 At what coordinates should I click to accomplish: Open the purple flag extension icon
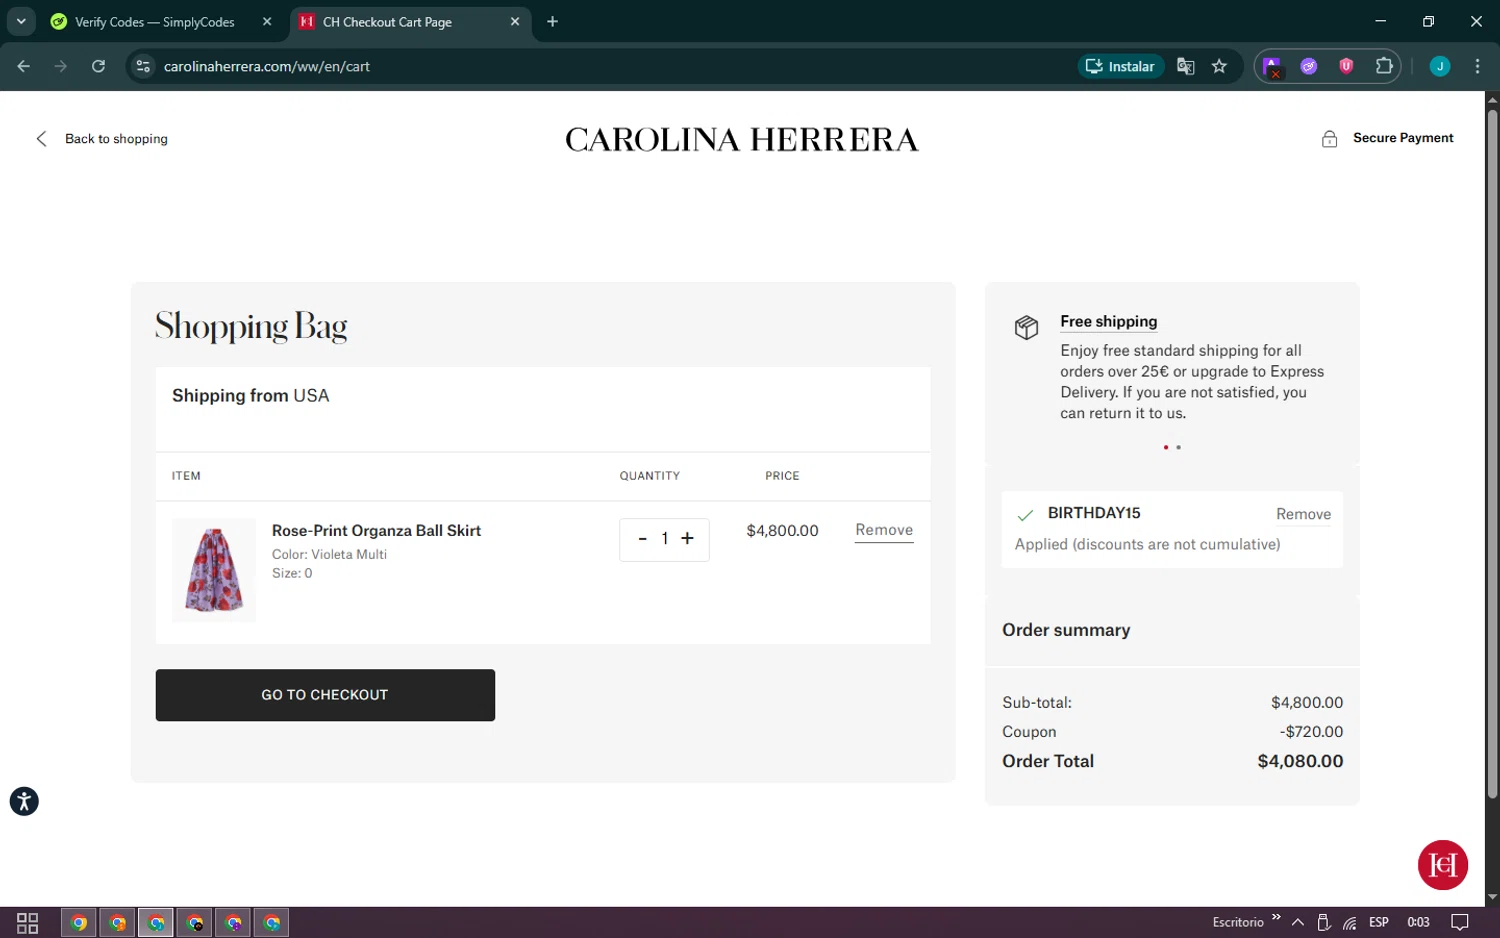point(1272,66)
